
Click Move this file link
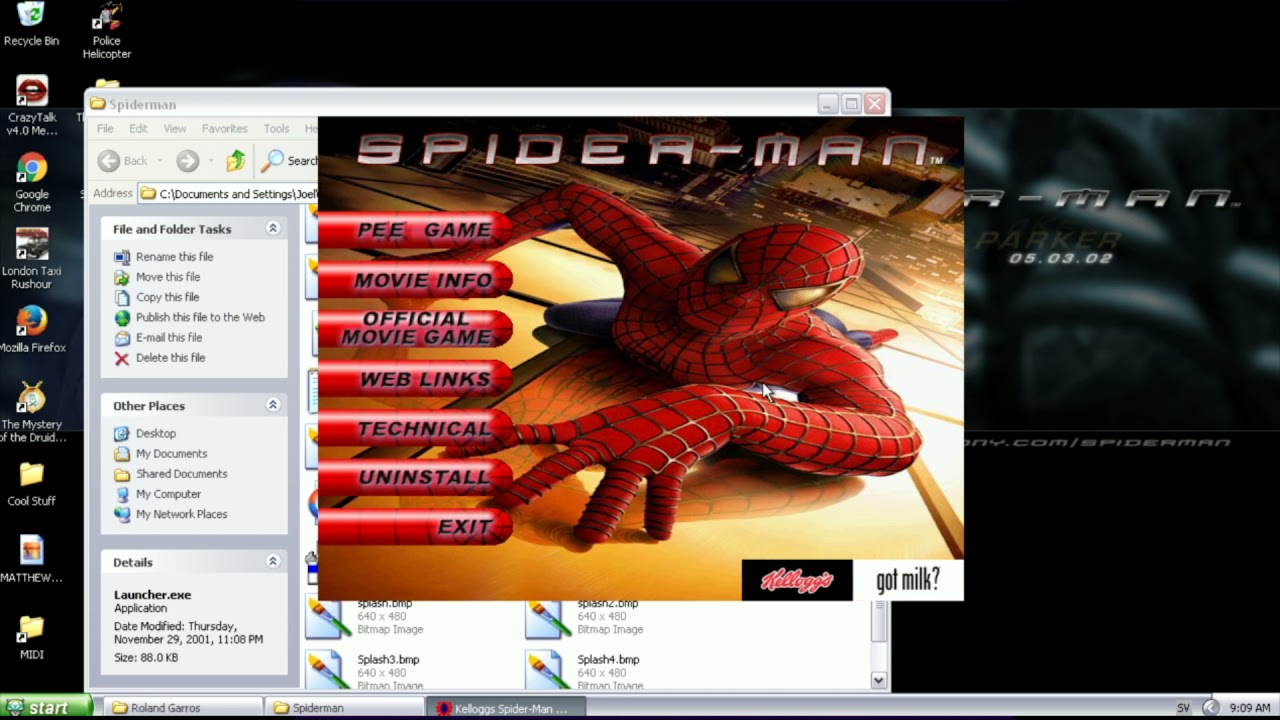coord(168,277)
